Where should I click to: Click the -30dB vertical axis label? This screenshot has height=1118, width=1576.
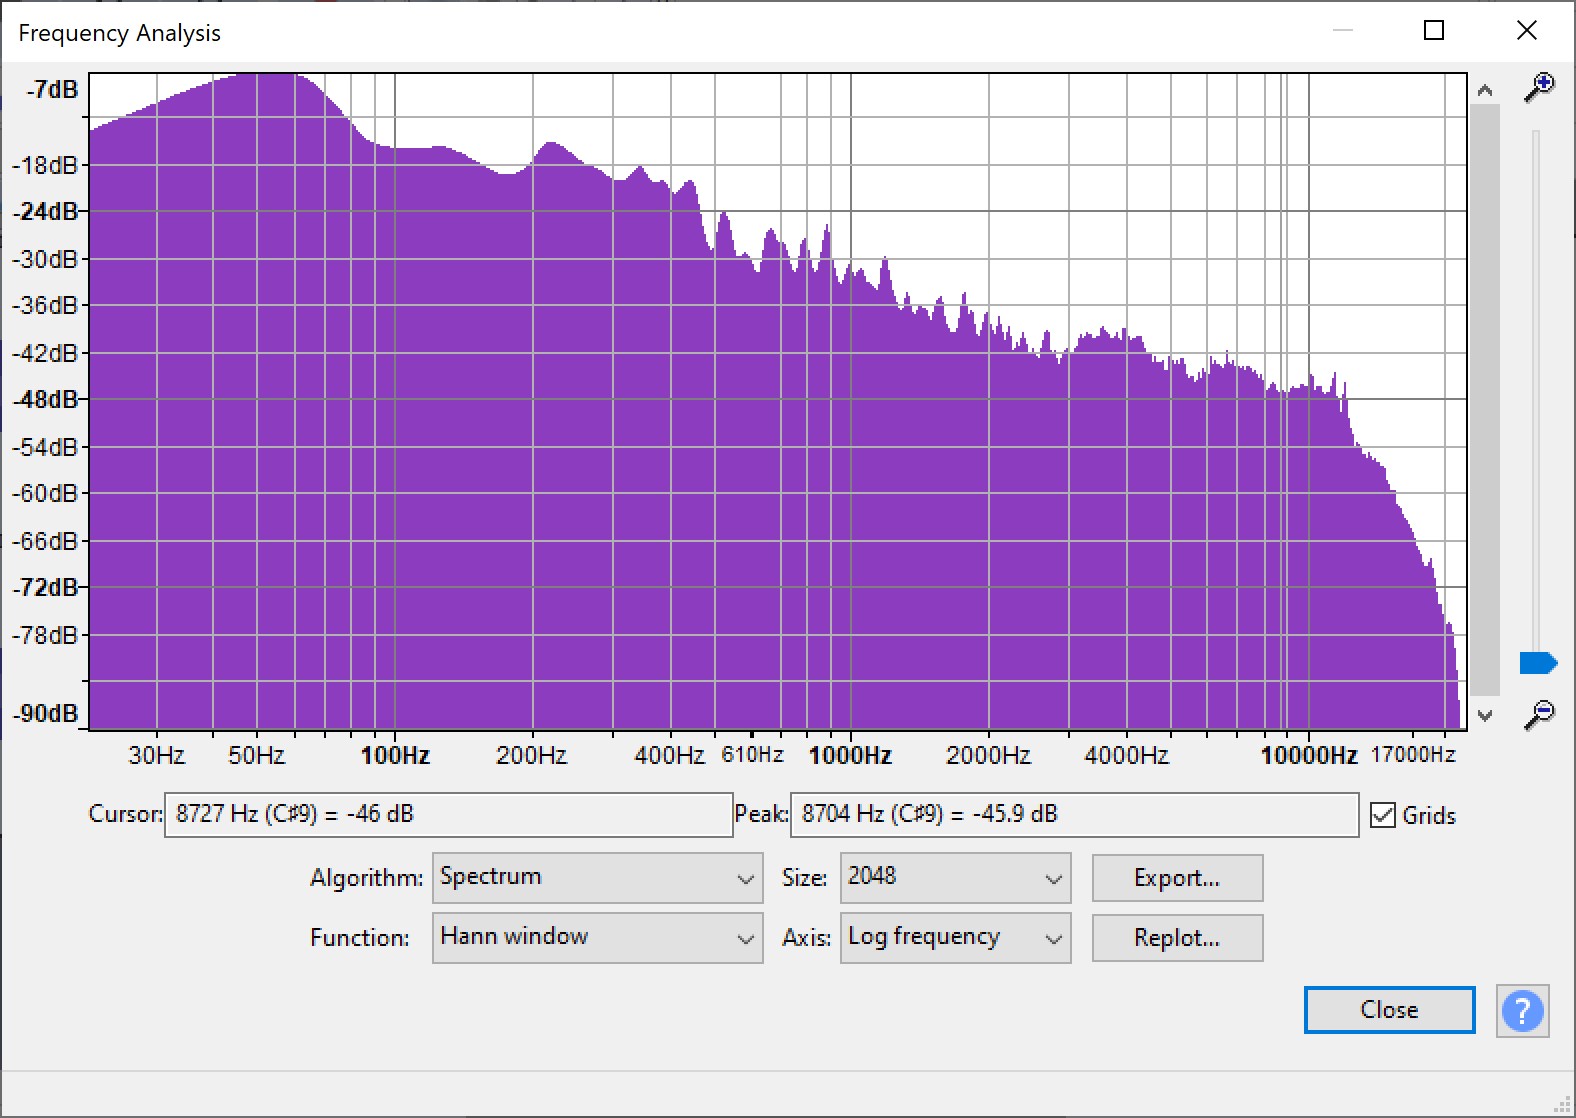click(x=45, y=259)
